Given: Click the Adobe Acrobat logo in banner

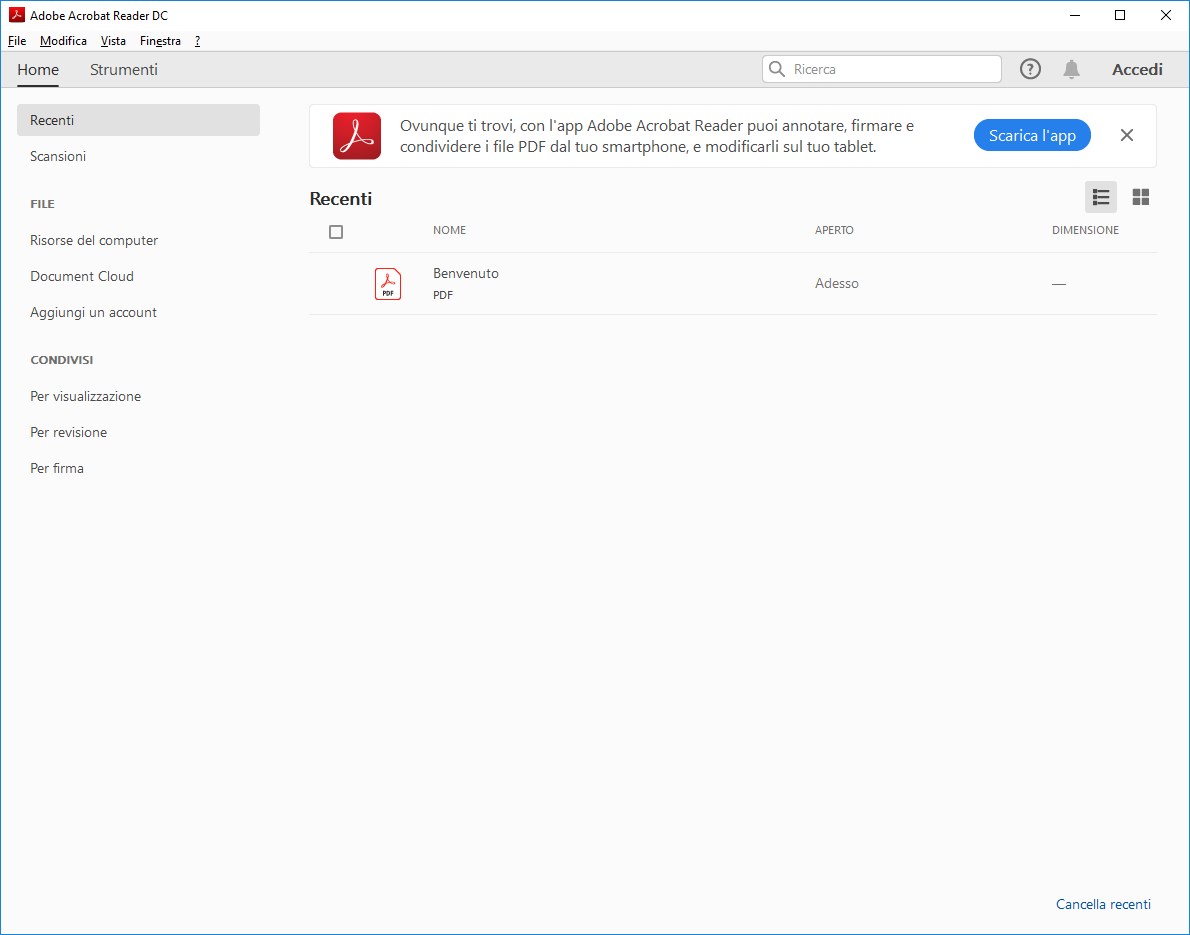Looking at the screenshot, I should point(357,136).
